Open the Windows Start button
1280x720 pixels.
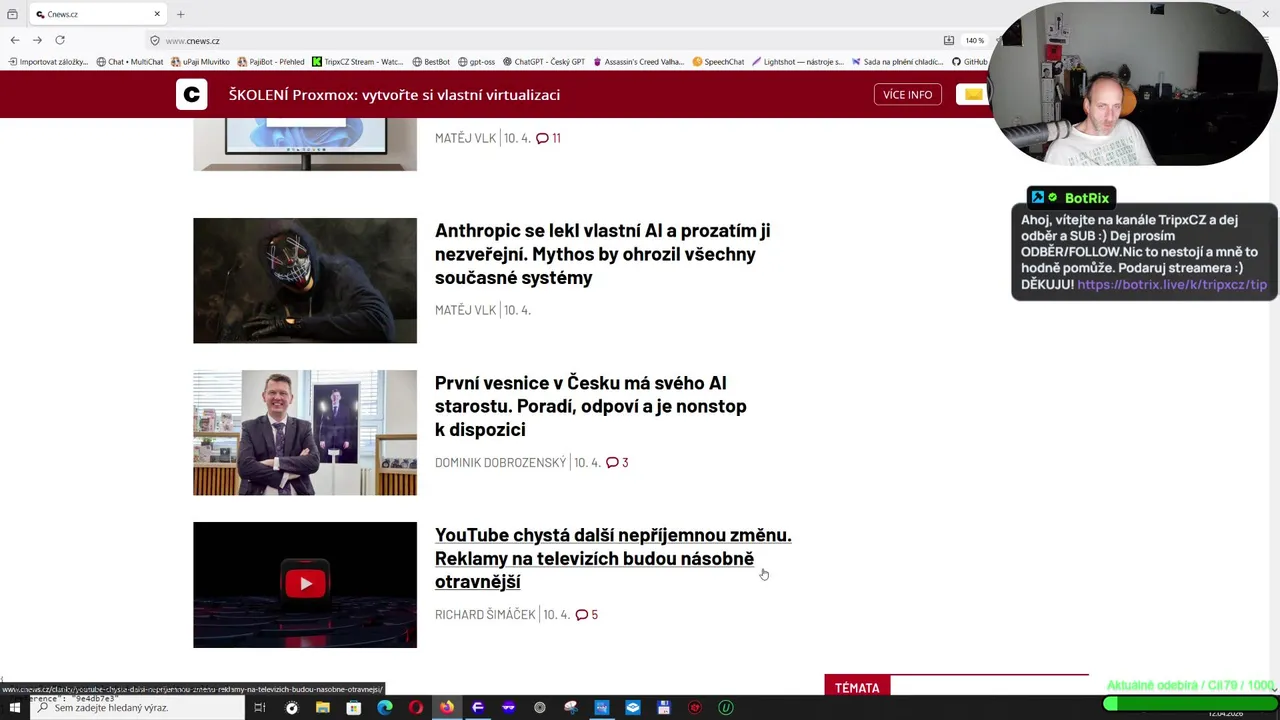click(x=15, y=708)
